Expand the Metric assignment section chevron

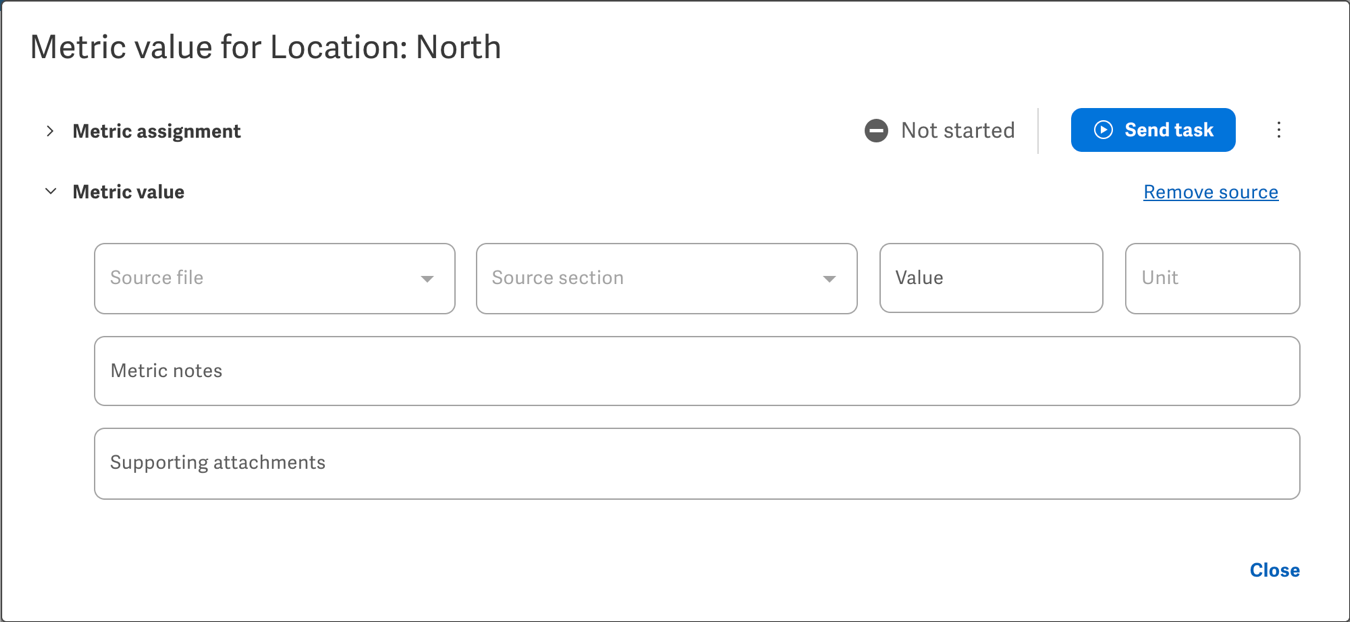(x=50, y=131)
